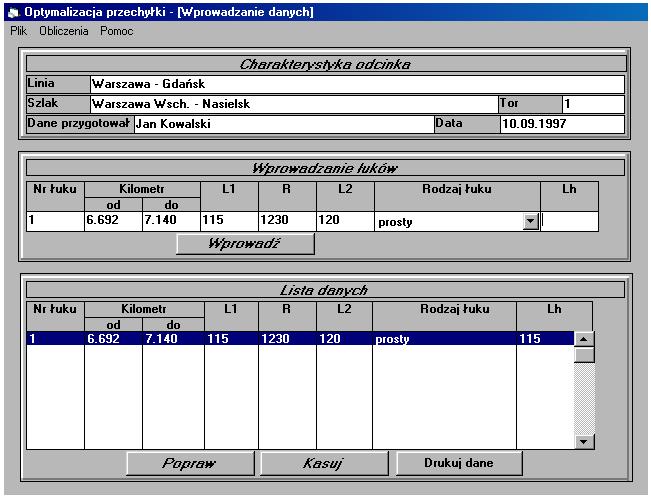Open the Obliczenia menu

tap(64, 31)
